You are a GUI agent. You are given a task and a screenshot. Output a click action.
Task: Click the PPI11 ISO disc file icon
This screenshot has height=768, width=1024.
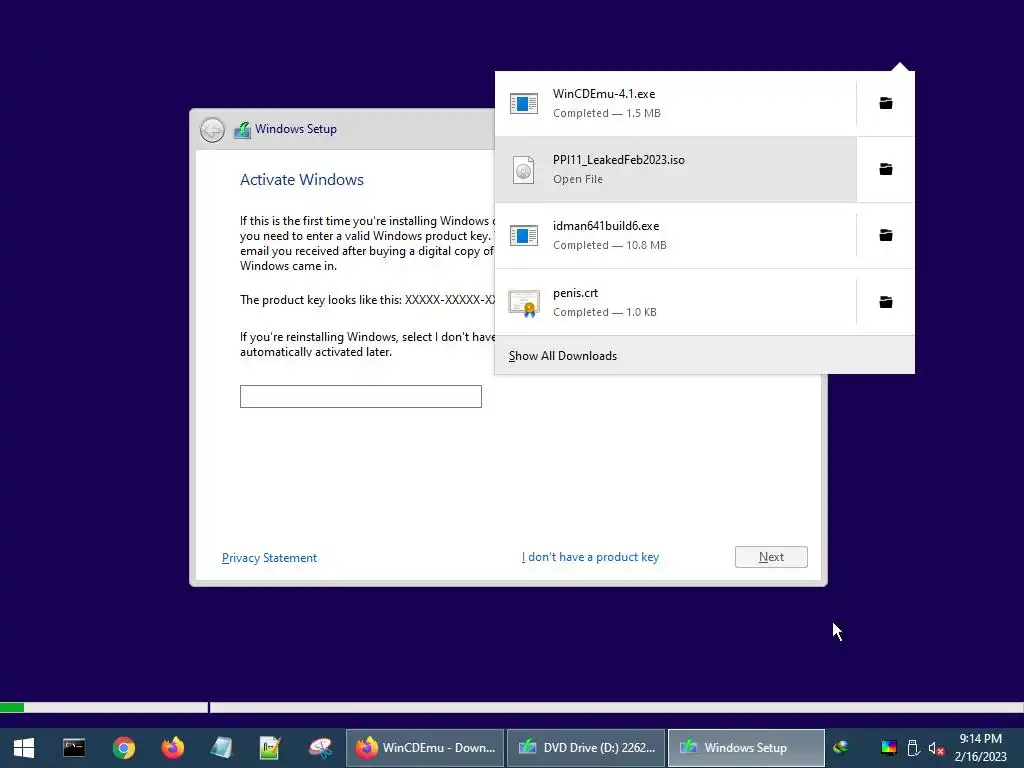[x=524, y=170]
